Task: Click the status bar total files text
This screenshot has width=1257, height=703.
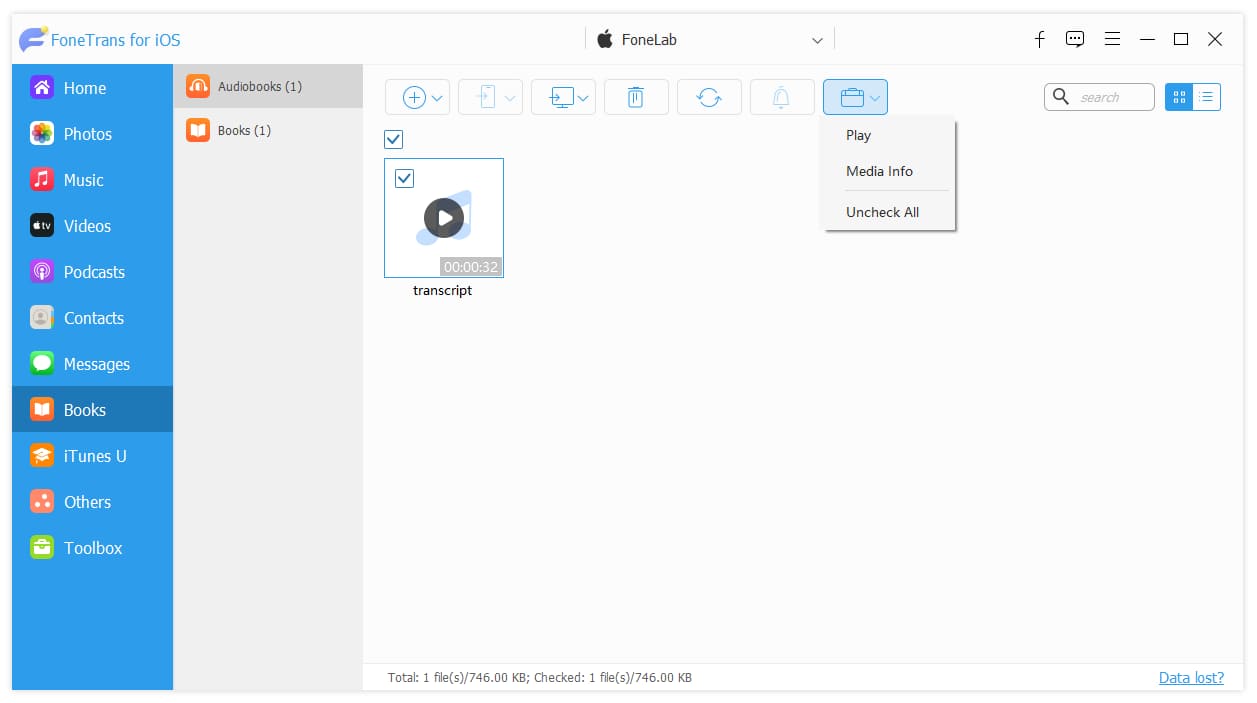Action: point(540,677)
